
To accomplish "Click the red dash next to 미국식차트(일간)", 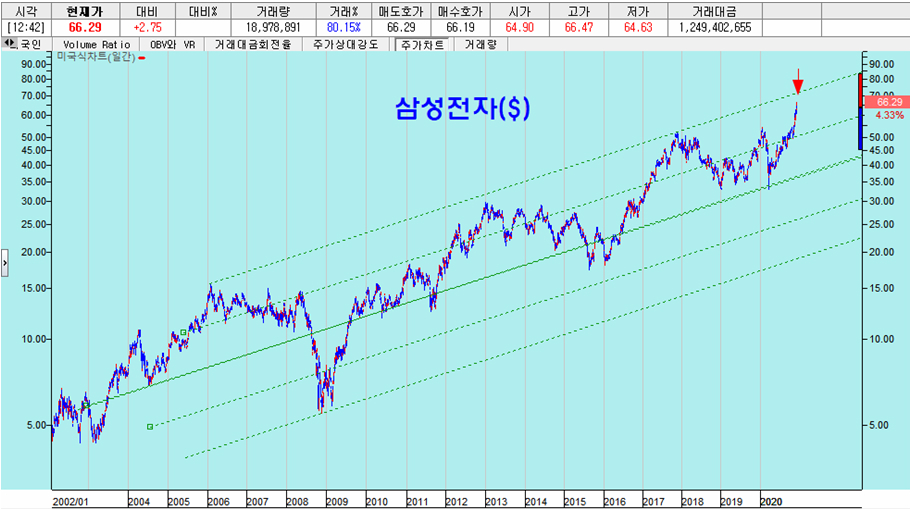I will (142, 58).
